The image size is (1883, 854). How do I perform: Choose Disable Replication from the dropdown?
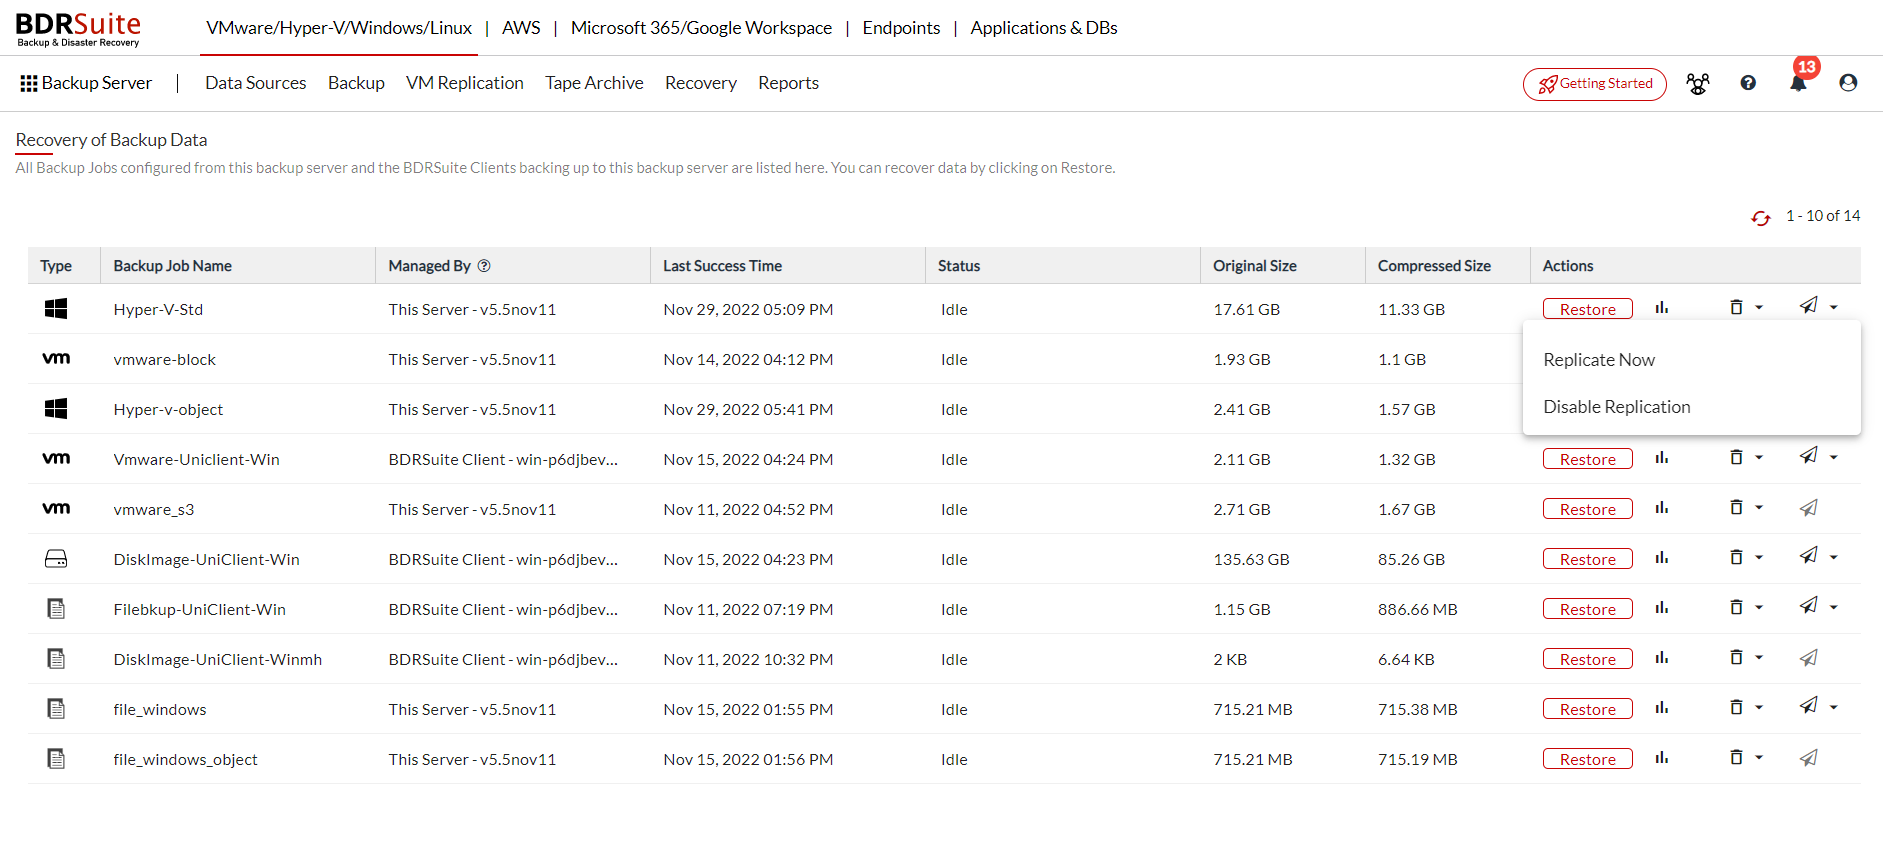(x=1617, y=407)
